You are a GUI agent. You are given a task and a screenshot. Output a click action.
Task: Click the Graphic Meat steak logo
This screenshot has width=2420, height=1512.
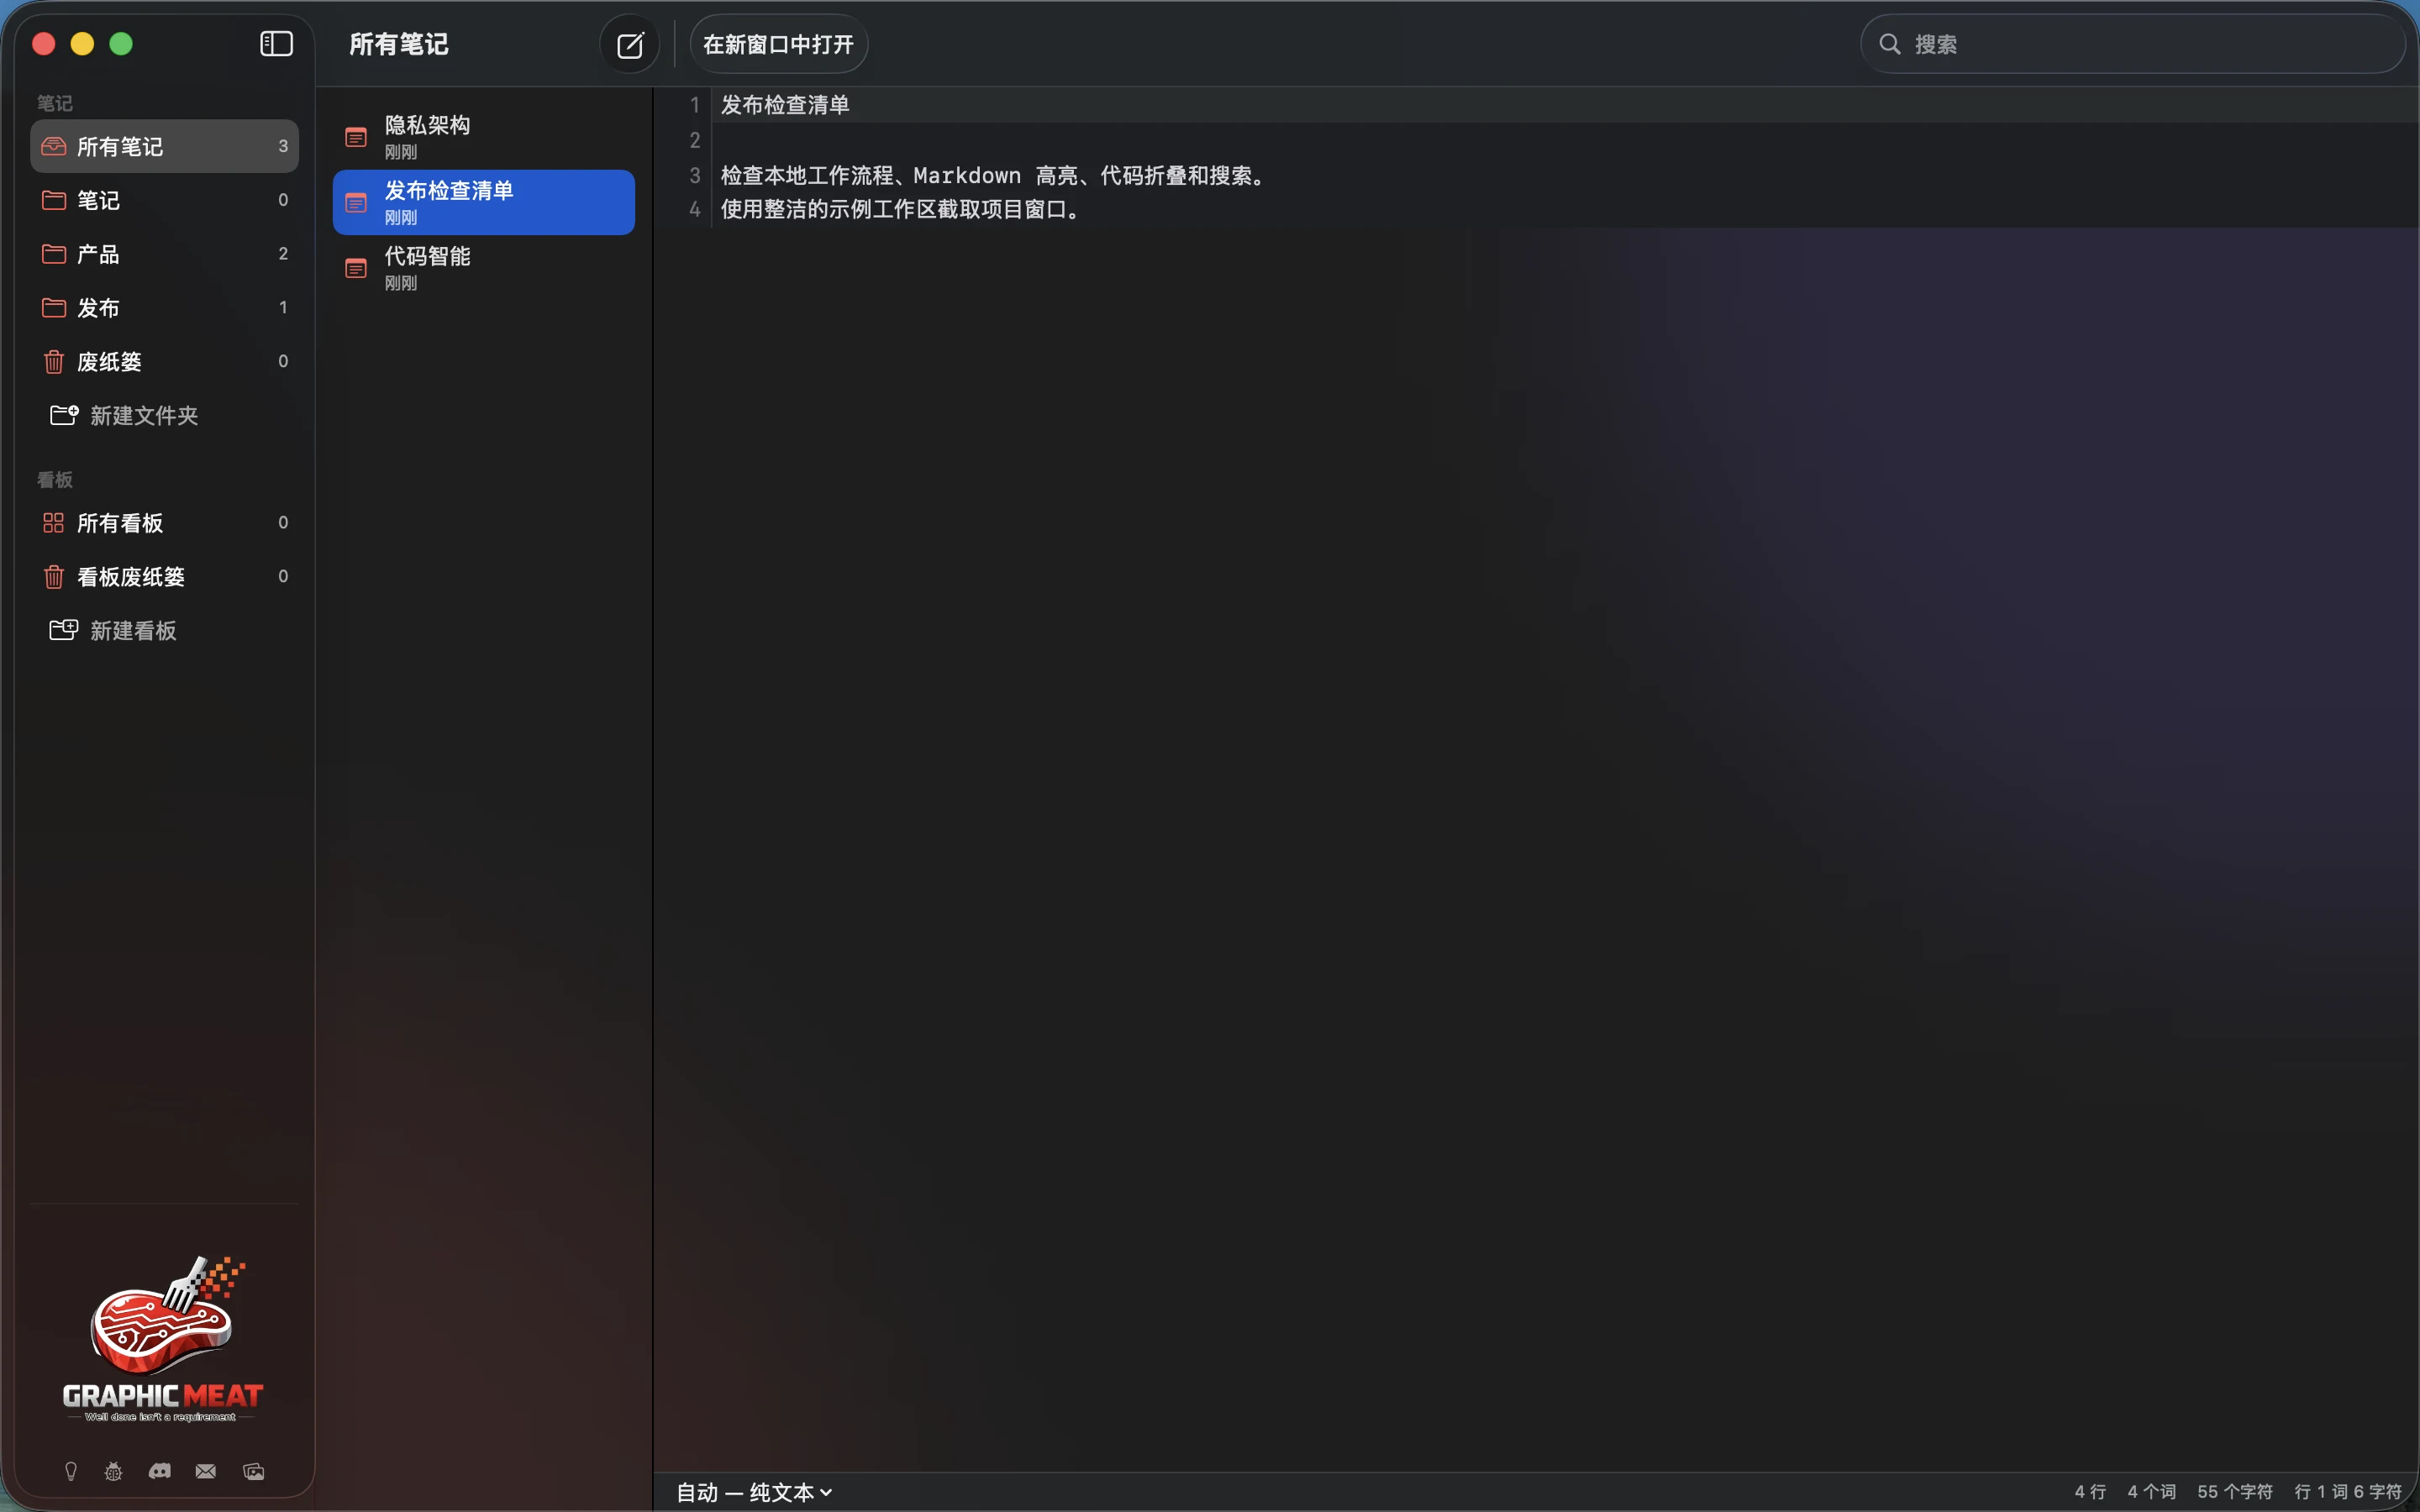click(x=164, y=1338)
